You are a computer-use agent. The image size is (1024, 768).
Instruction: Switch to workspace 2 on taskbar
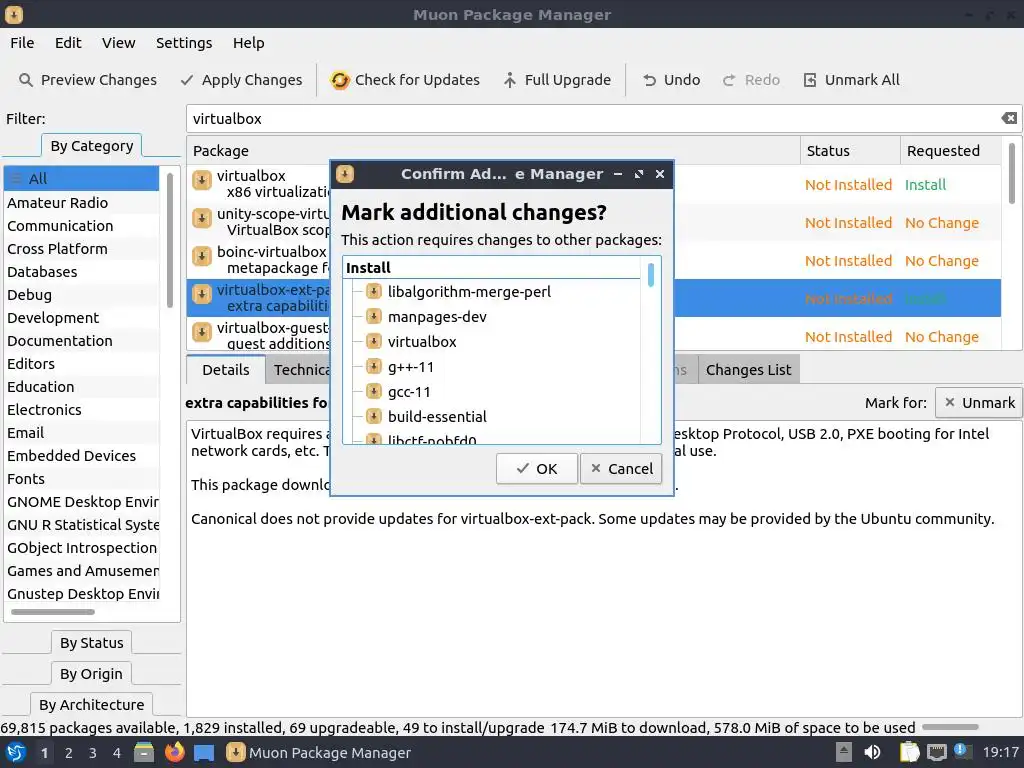click(x=69, y=753)
